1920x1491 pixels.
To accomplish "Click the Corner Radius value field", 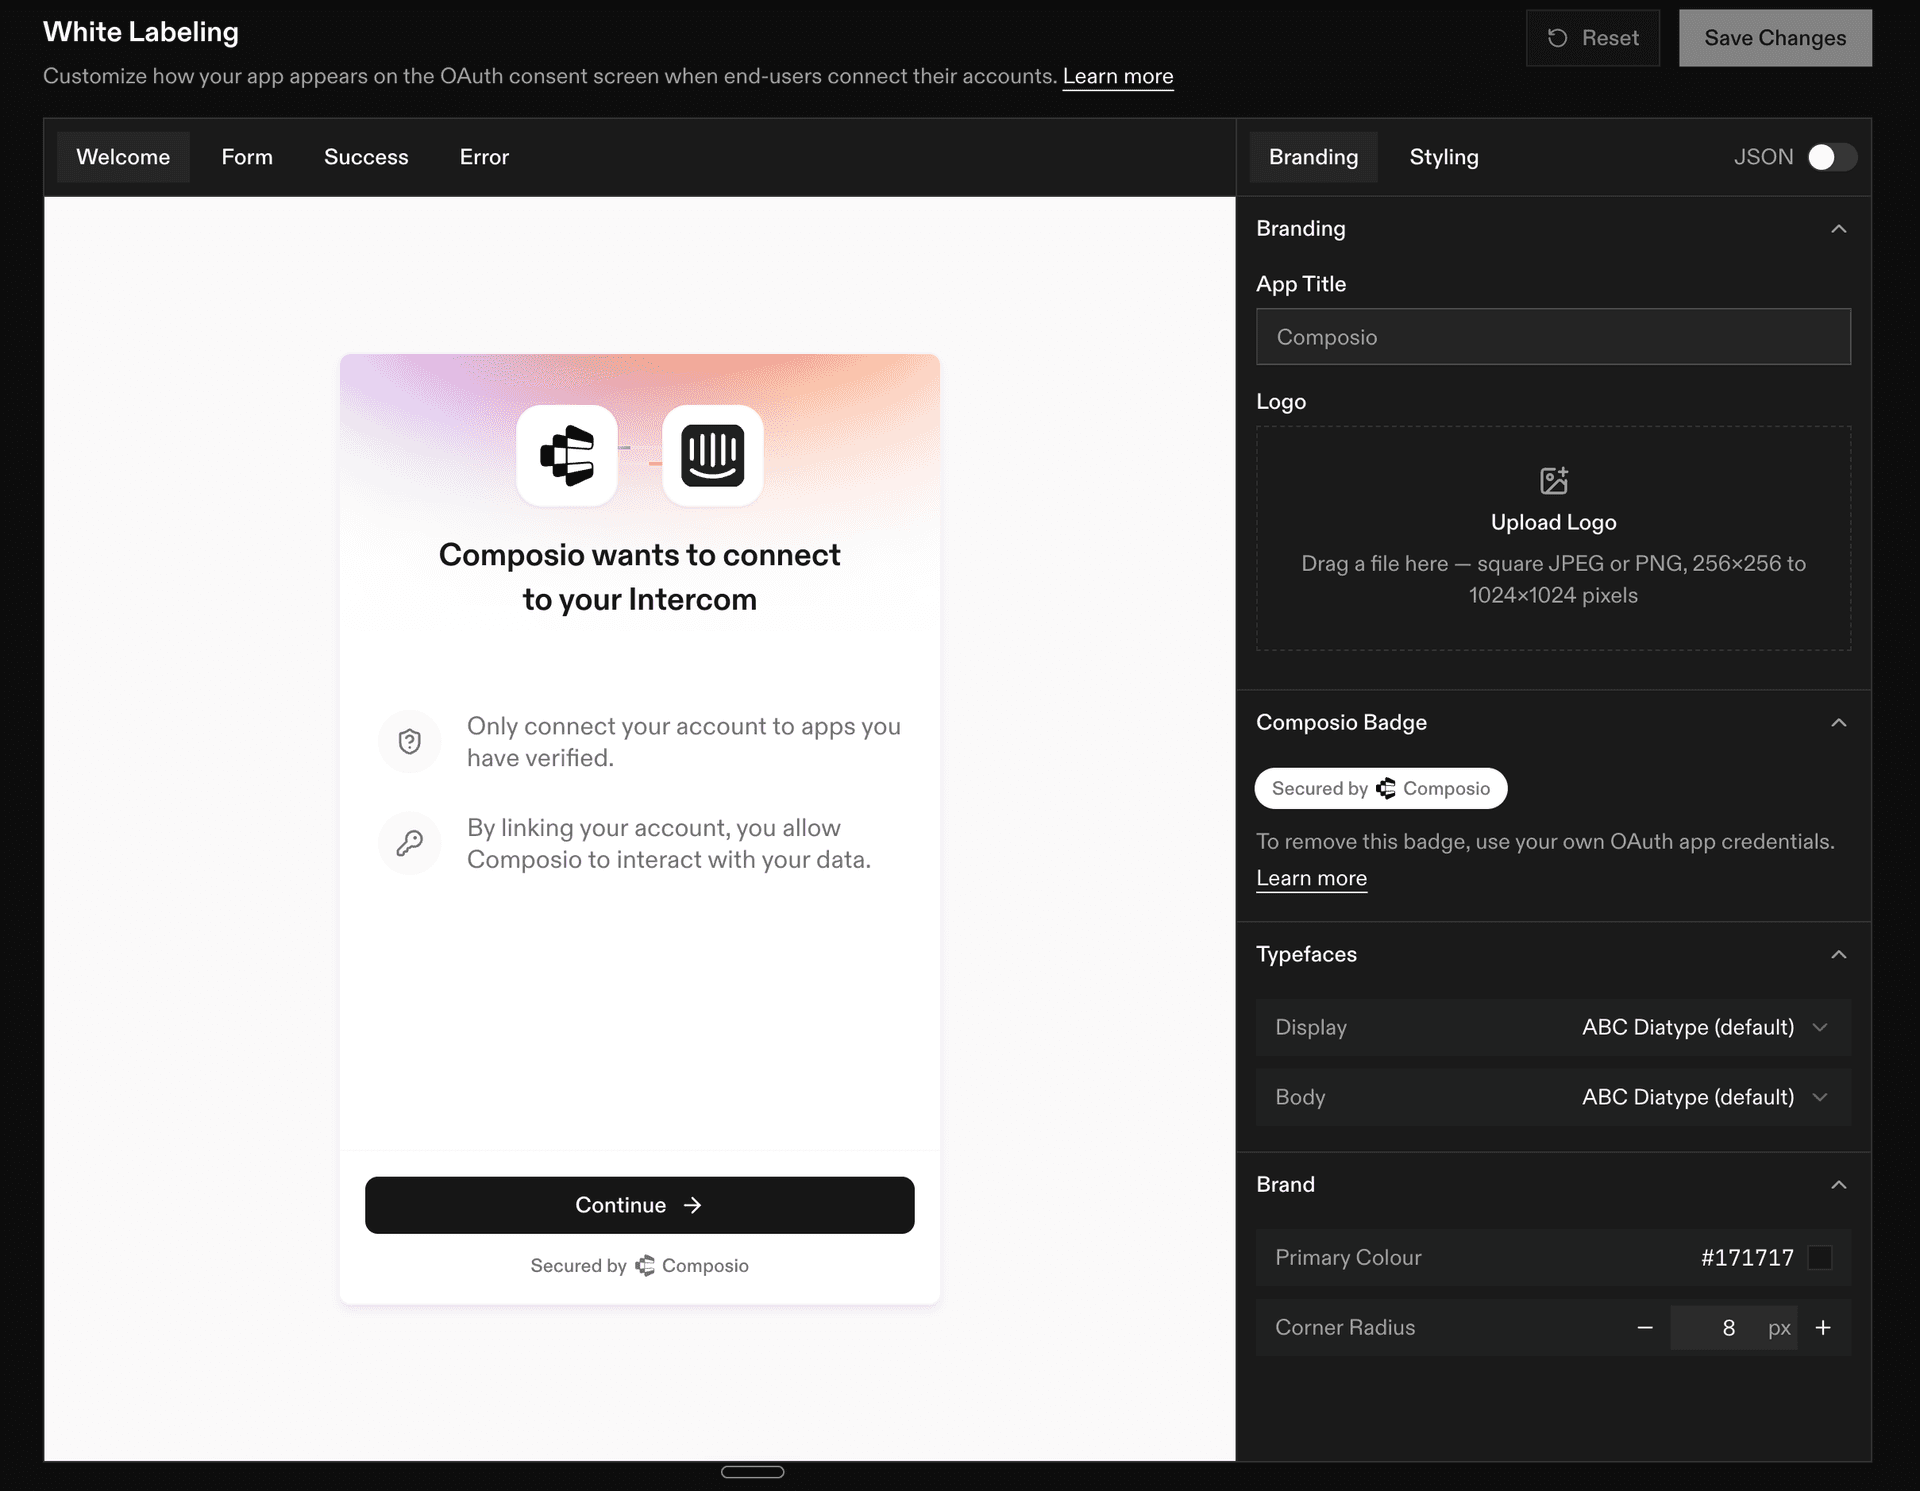I will click(x=1733, y=1327).
